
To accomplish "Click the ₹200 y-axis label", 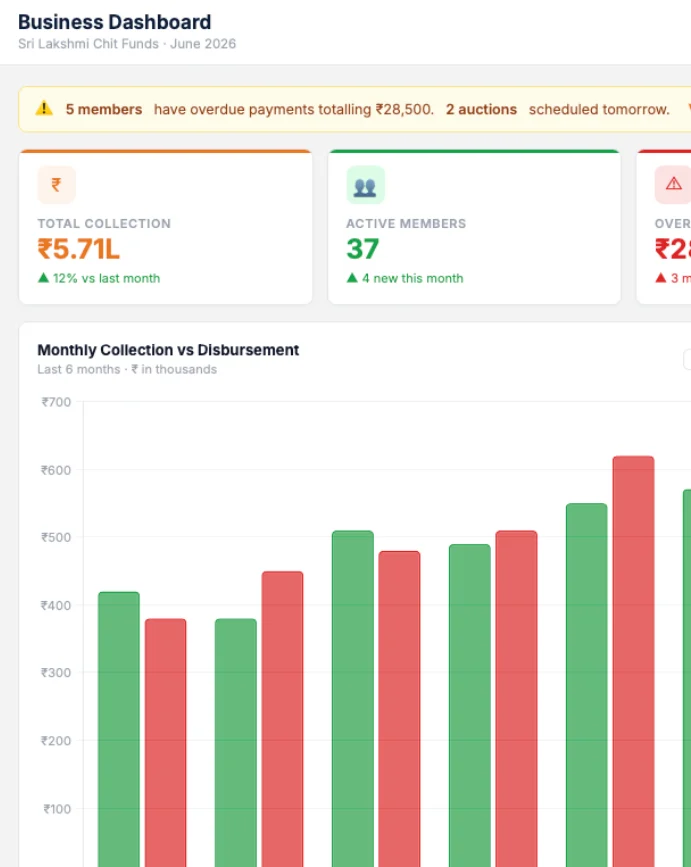I will [56, 741].
